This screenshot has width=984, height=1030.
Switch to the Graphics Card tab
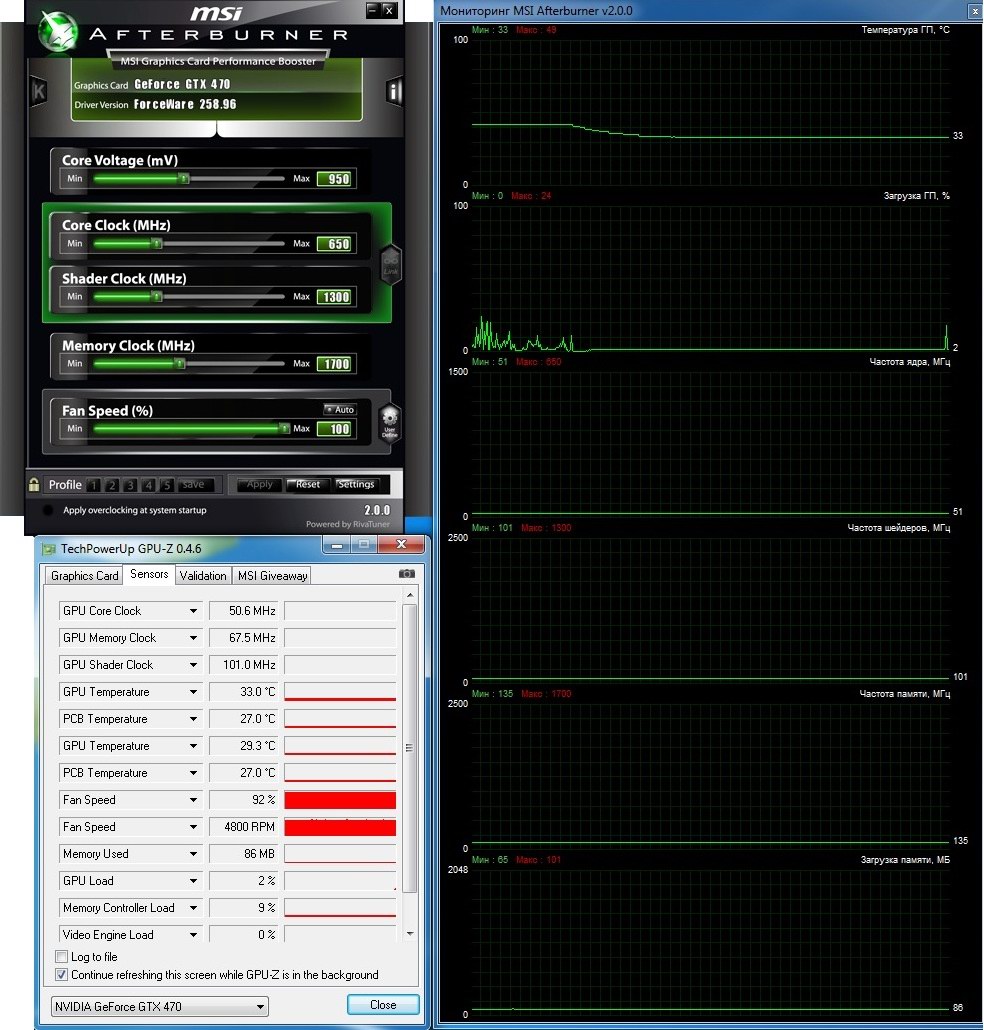tap(85, 575)
